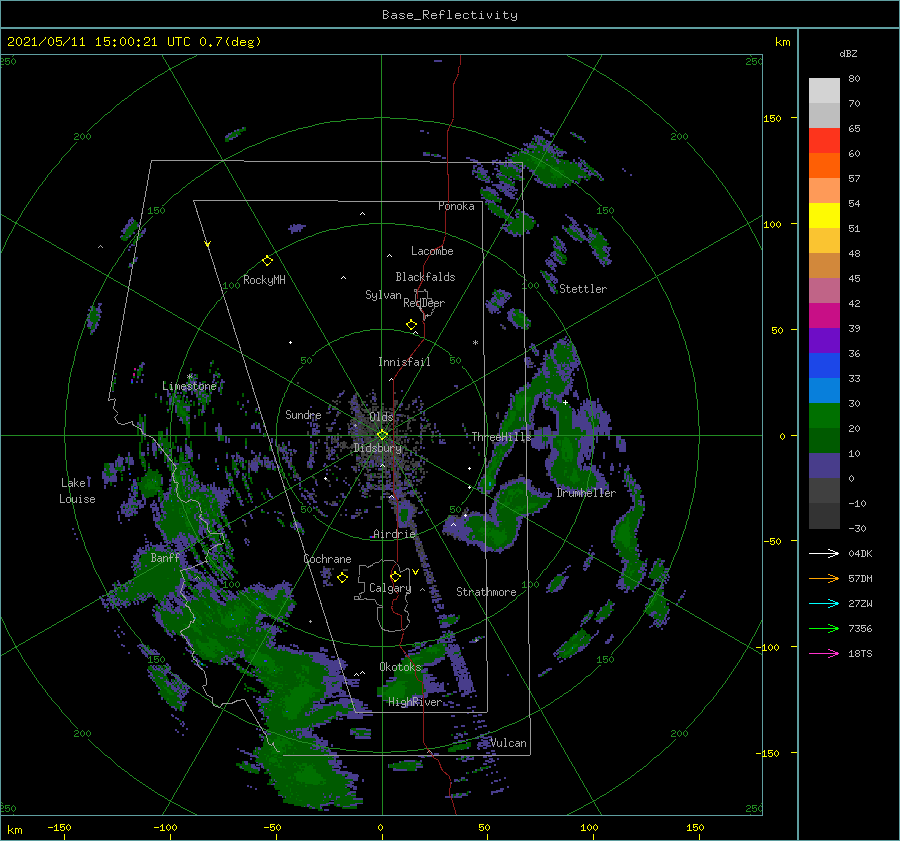
Task: Click the RedDeer label
Action: point(424,303)
